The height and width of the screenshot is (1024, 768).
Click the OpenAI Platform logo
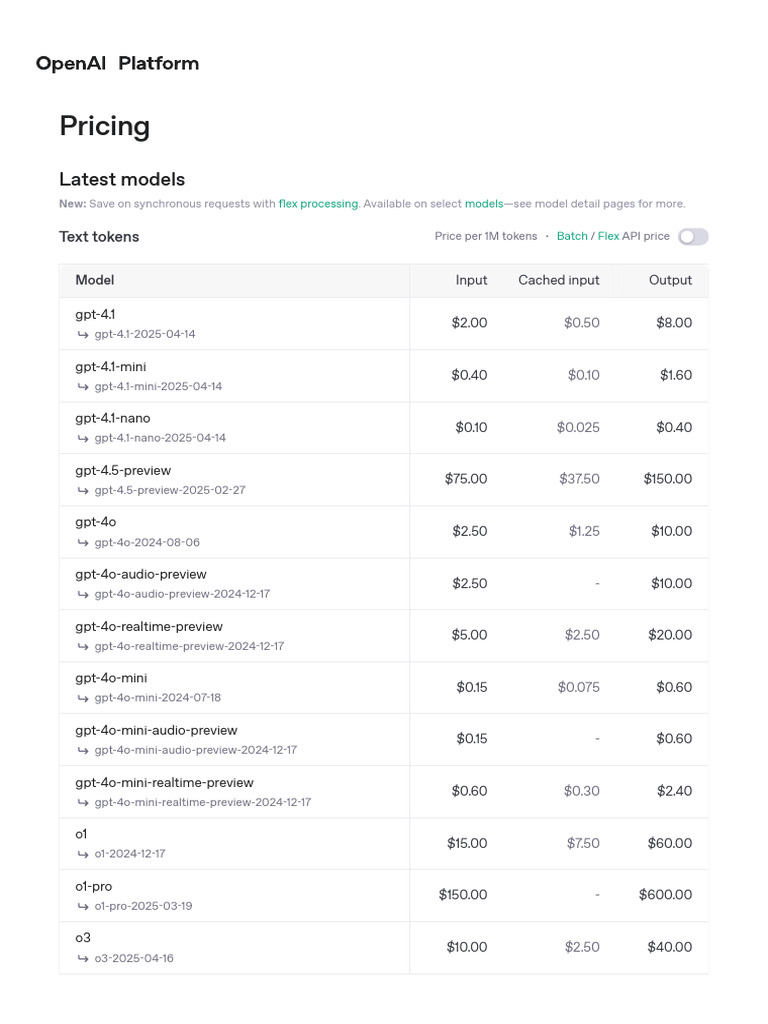point(117,64)
